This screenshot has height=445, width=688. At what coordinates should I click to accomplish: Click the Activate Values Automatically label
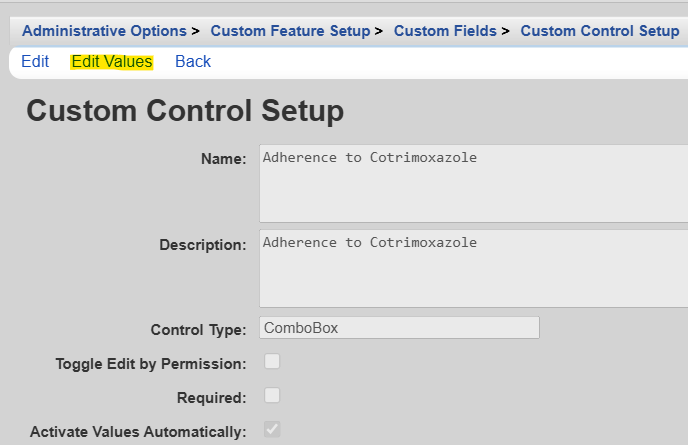pyautogui.click(x=138, y=432)
